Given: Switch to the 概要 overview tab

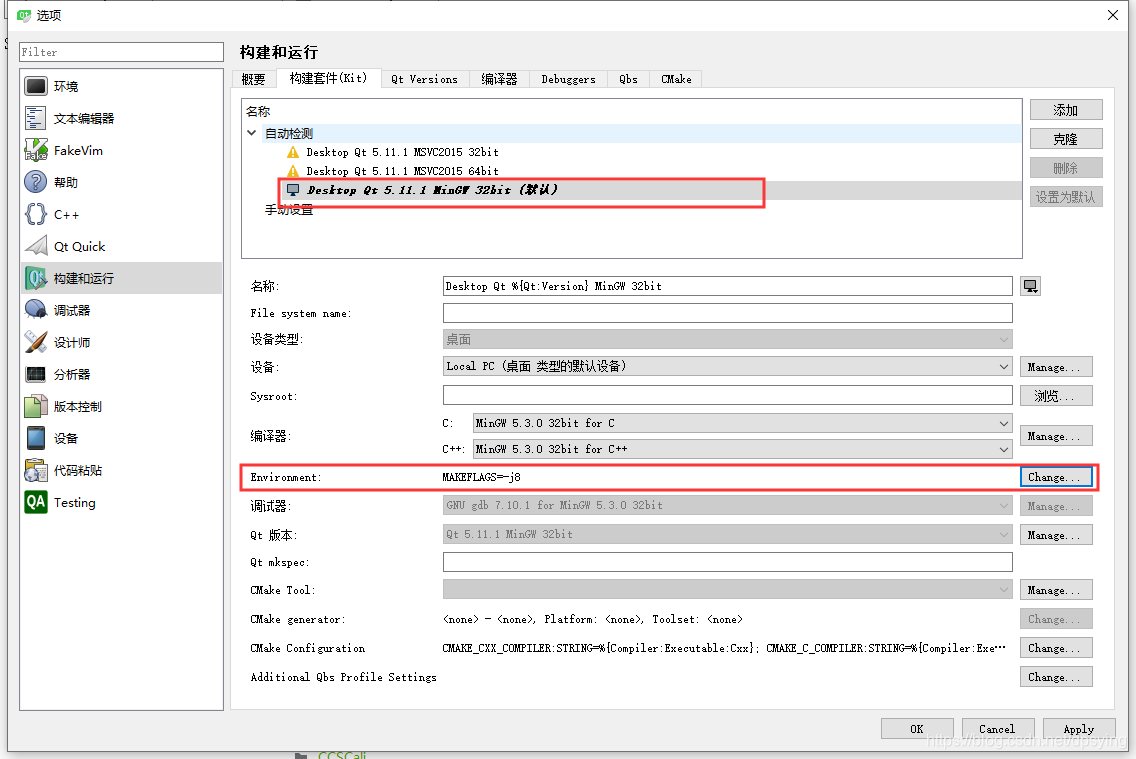Looking at the screenshot, I should coord(254,79).
